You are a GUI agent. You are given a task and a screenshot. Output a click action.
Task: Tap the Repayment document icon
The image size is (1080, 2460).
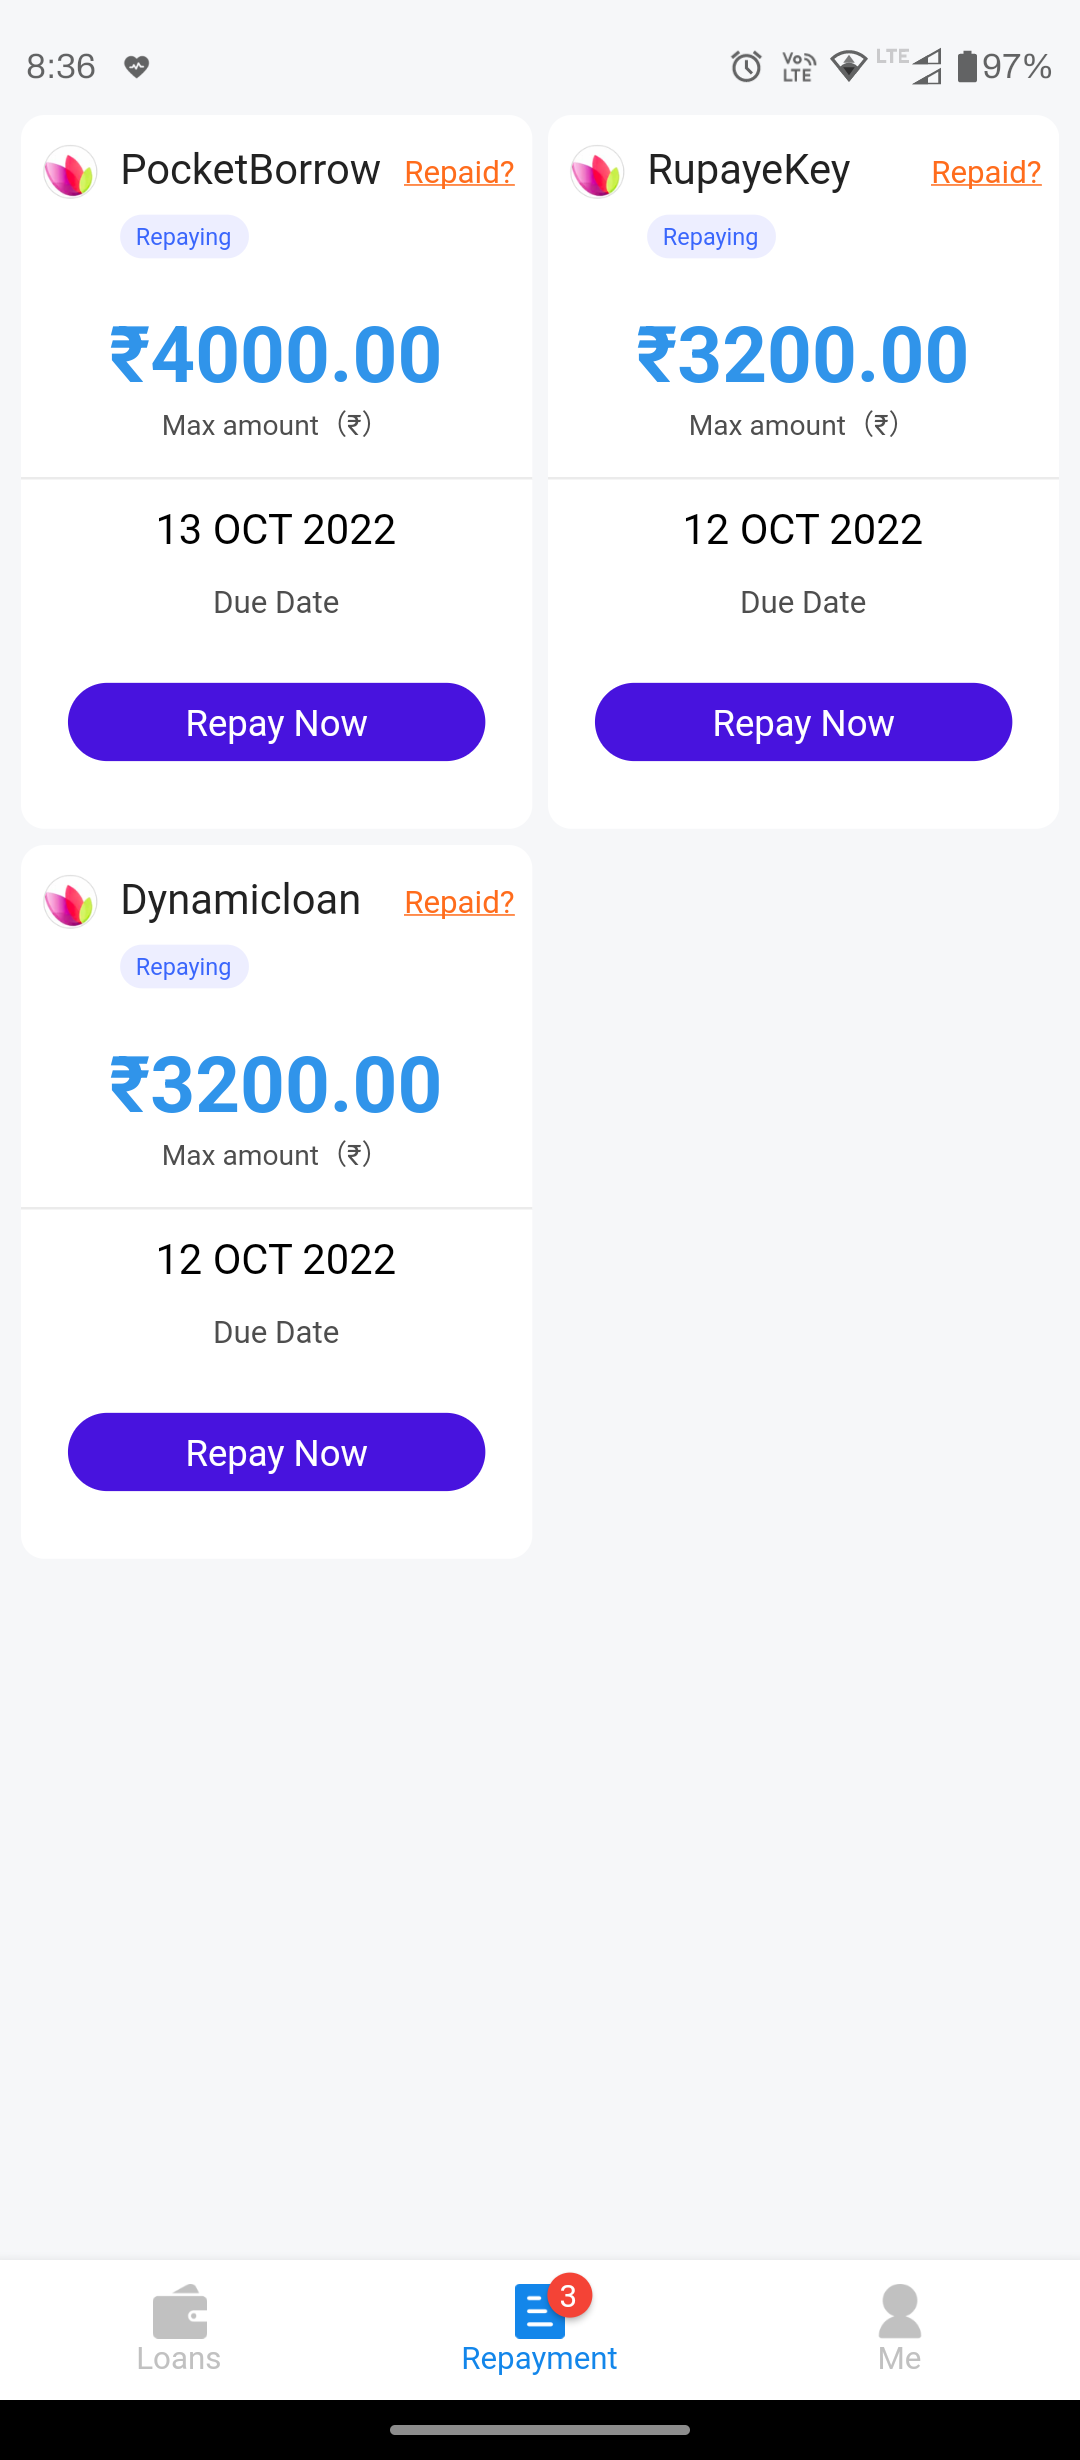click(538, 2313)
